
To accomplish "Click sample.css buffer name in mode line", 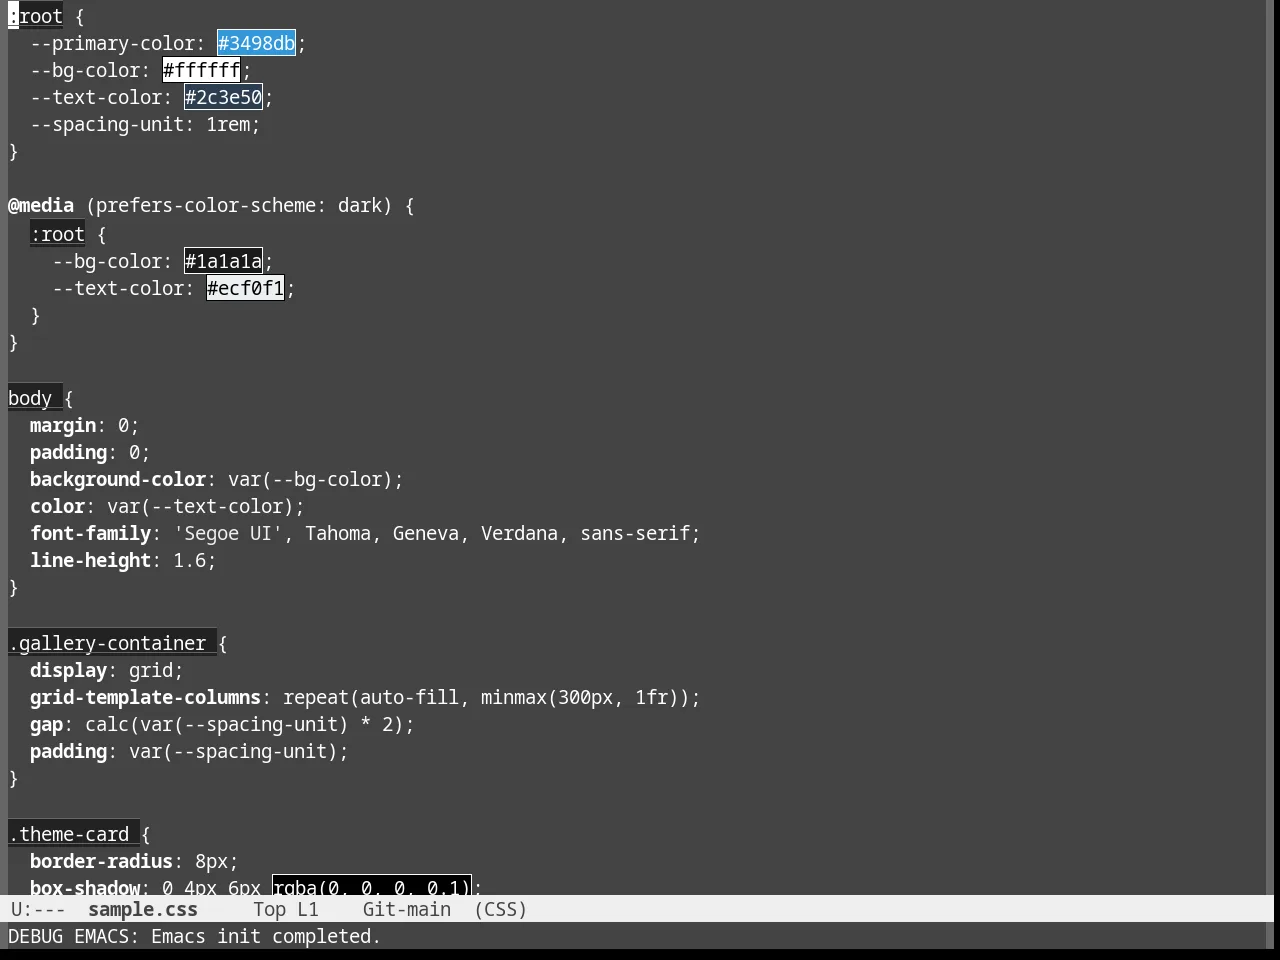I will 143,909.
